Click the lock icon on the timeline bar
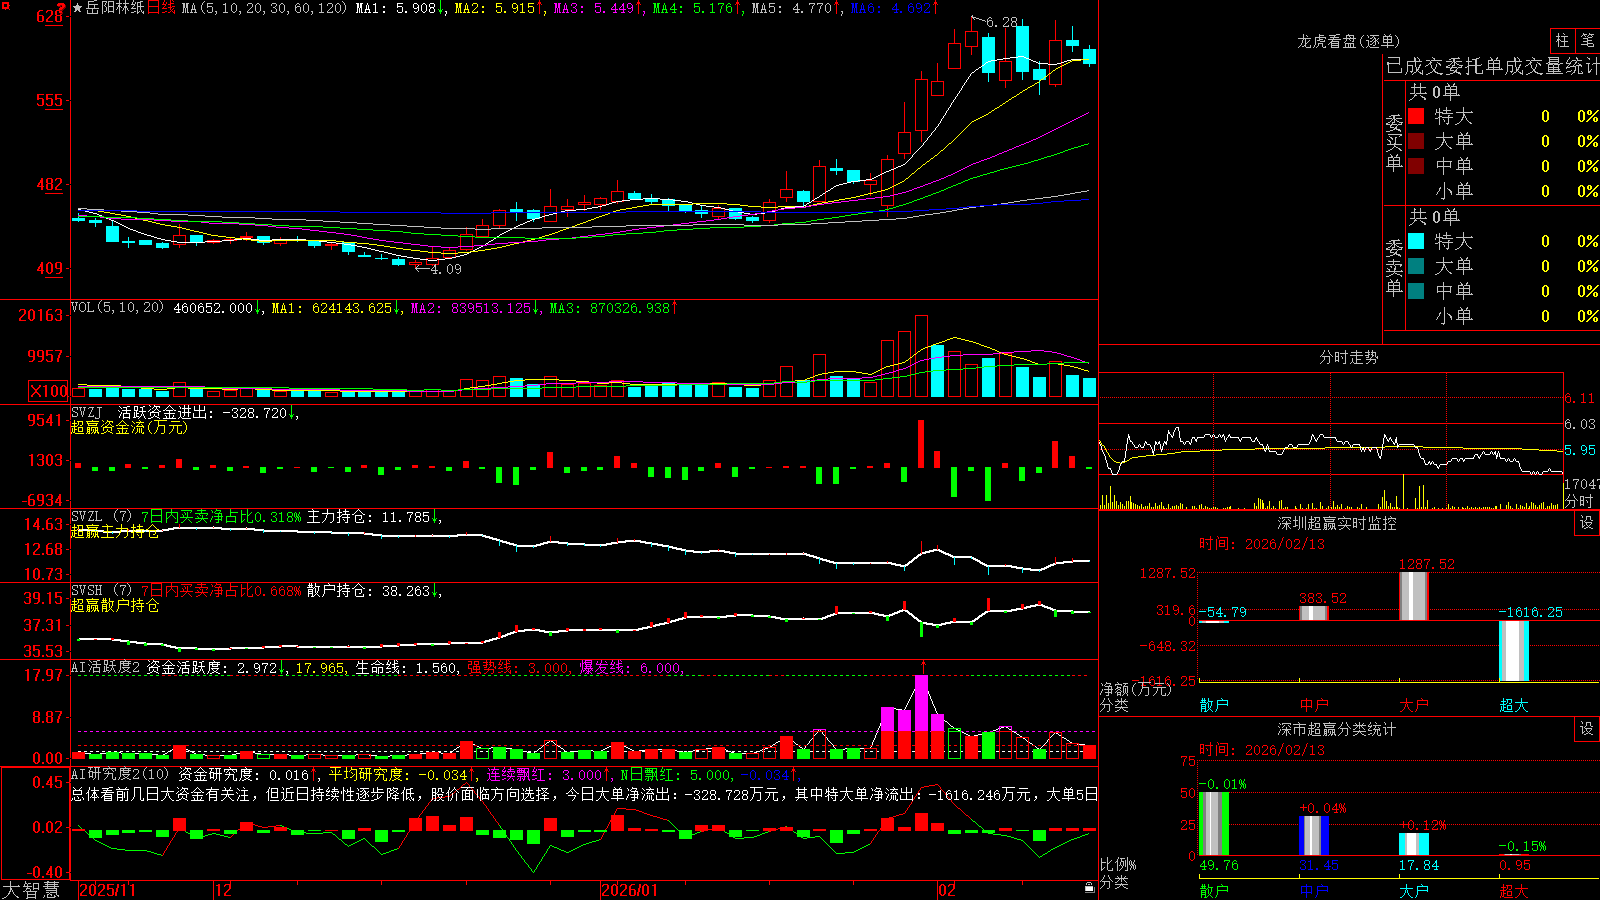 pyautogui.click(x=1090, y=887)
